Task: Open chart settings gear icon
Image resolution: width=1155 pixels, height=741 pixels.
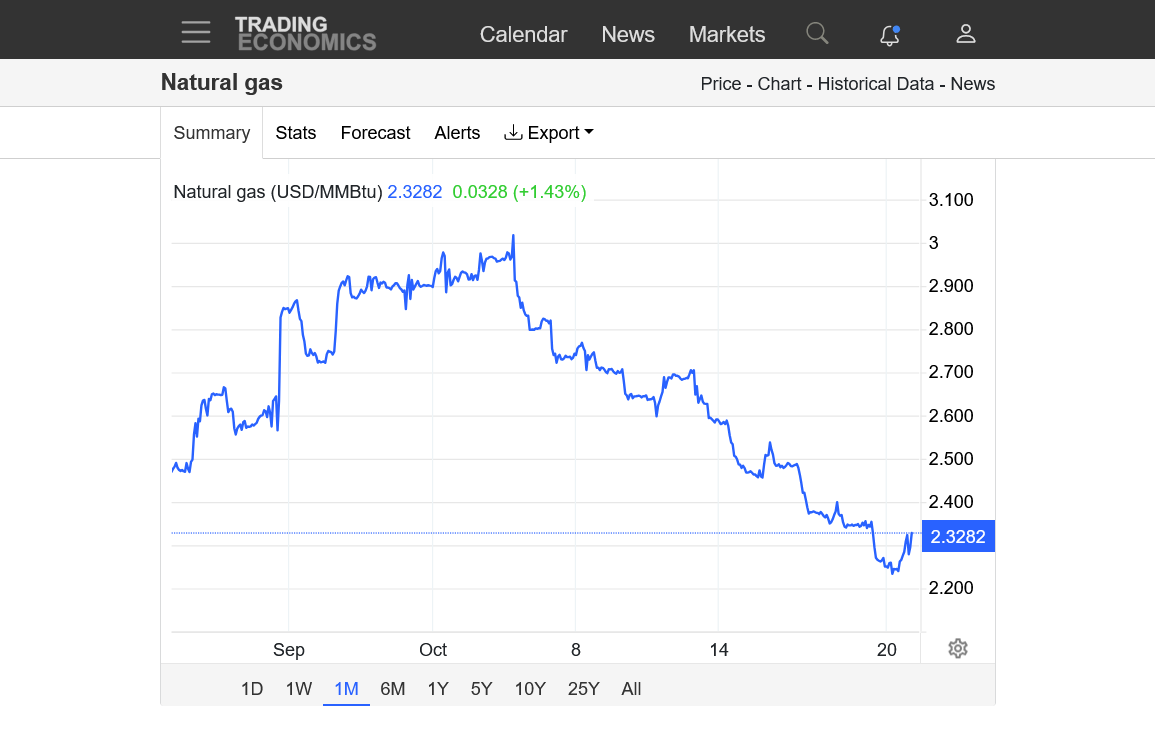Action: 958,648
